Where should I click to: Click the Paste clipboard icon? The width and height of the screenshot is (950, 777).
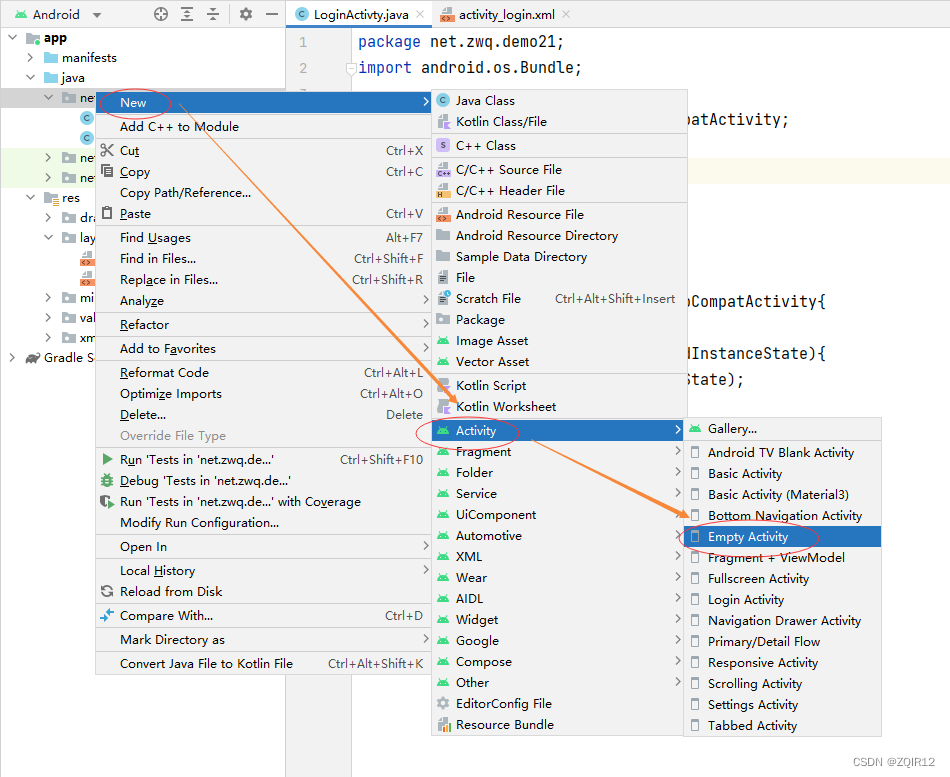pos(107,213)
